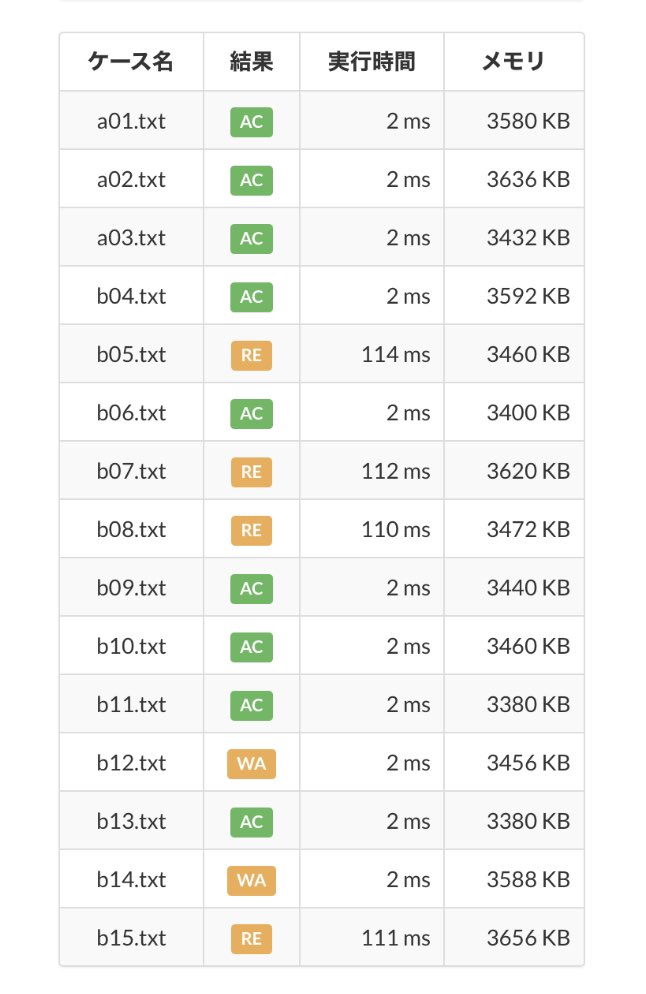This screenshot has width=646, height=994.
Task: Select the a01.txt case name
Action: 131,121
